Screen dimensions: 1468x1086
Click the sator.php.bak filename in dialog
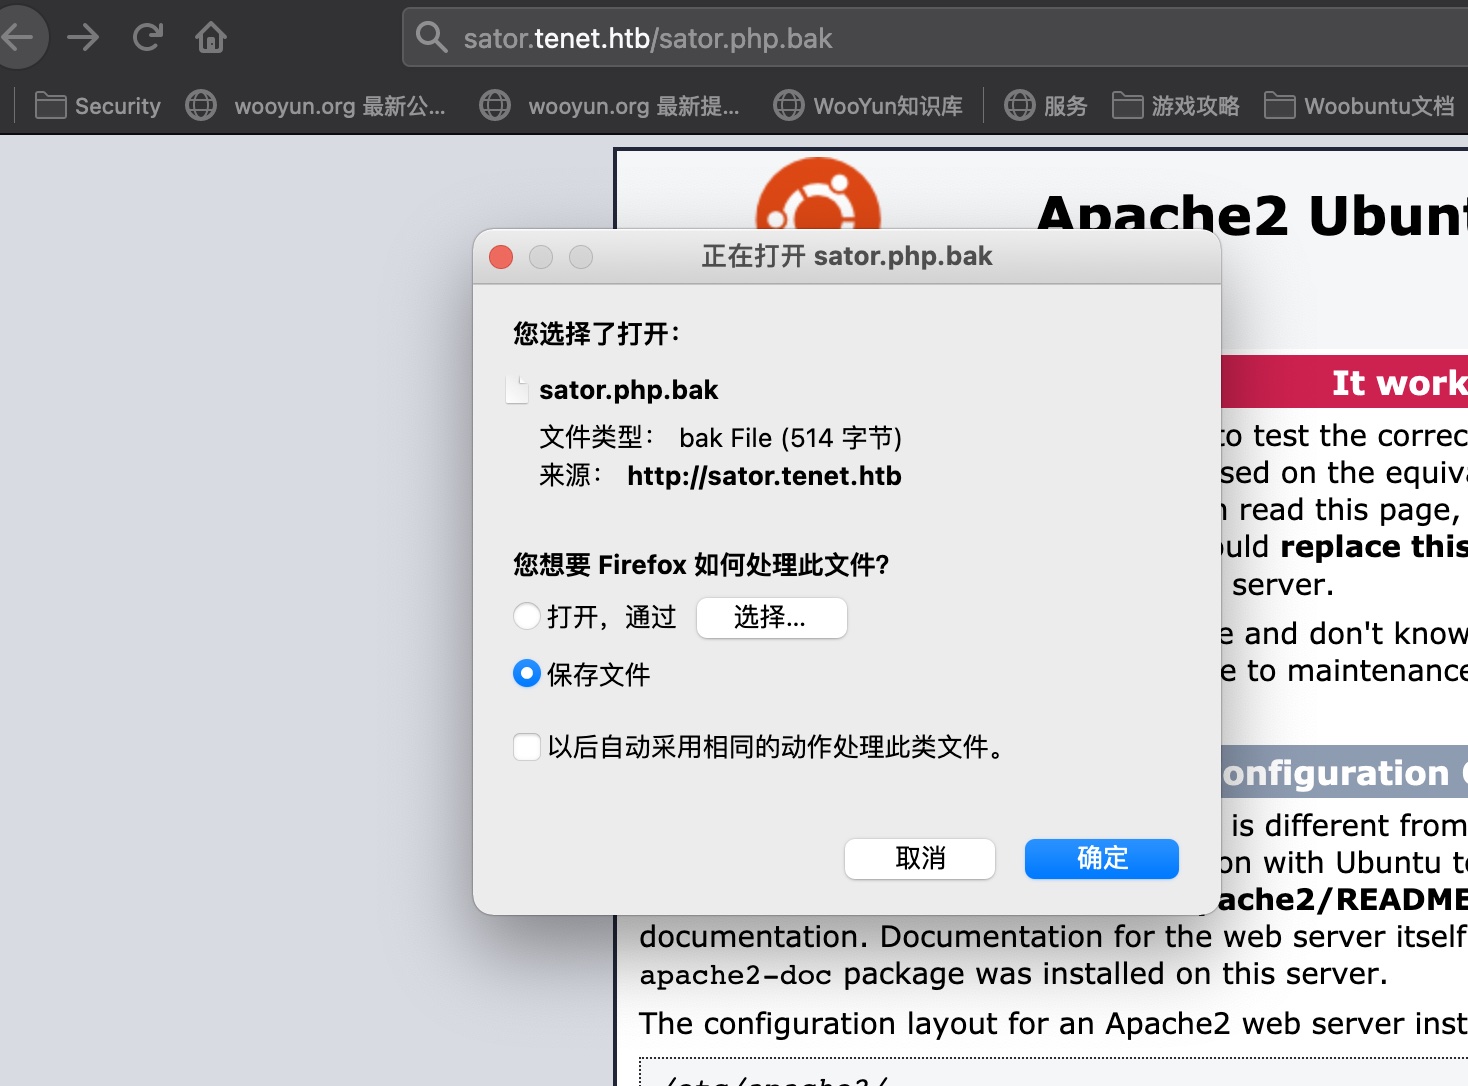point(628,390)
